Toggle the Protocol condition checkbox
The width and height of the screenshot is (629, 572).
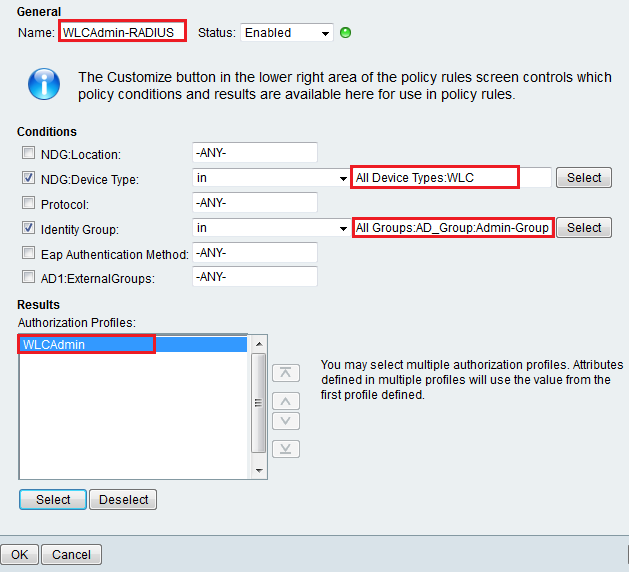coord(29,204)
